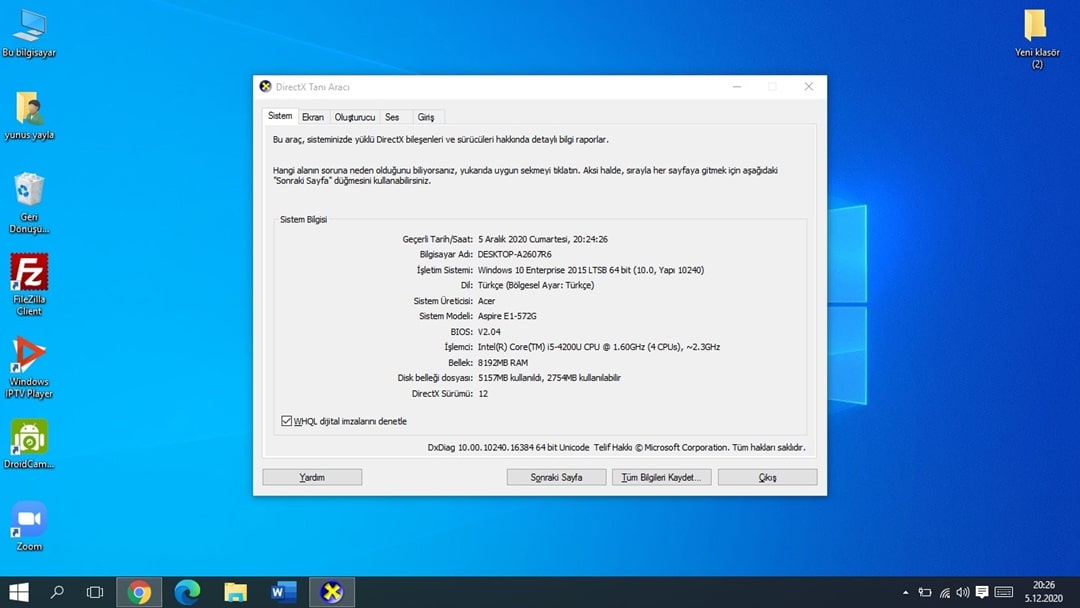Click the DirectX tool taskbar icon
Image resolution: width=1080 pixels, height=608 pixels.
(x=332, y=592)
